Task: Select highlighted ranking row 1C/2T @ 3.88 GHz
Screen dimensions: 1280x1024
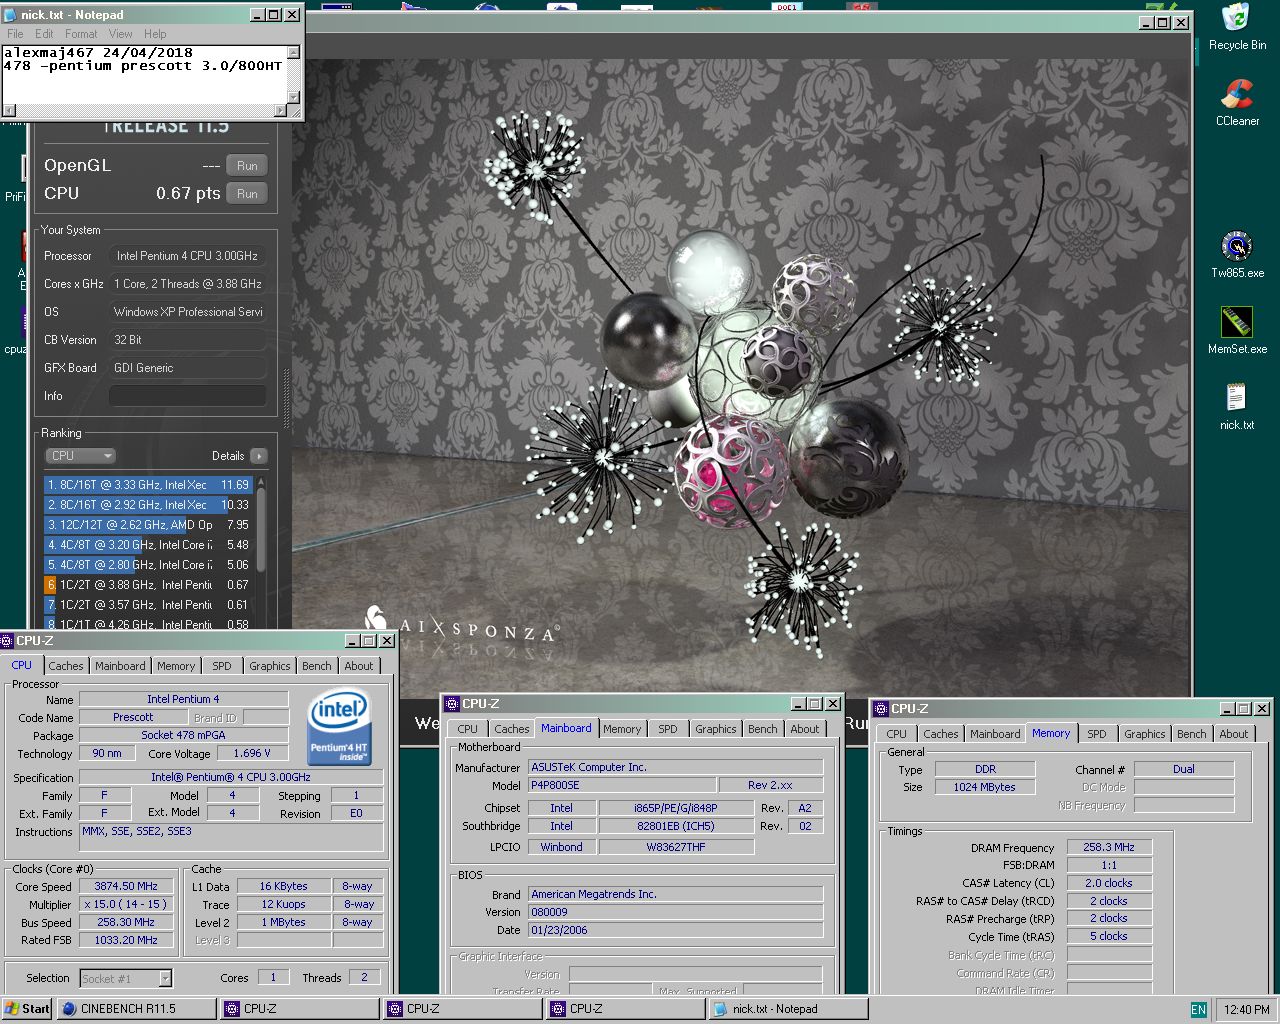Action: [x=149, y=585]
